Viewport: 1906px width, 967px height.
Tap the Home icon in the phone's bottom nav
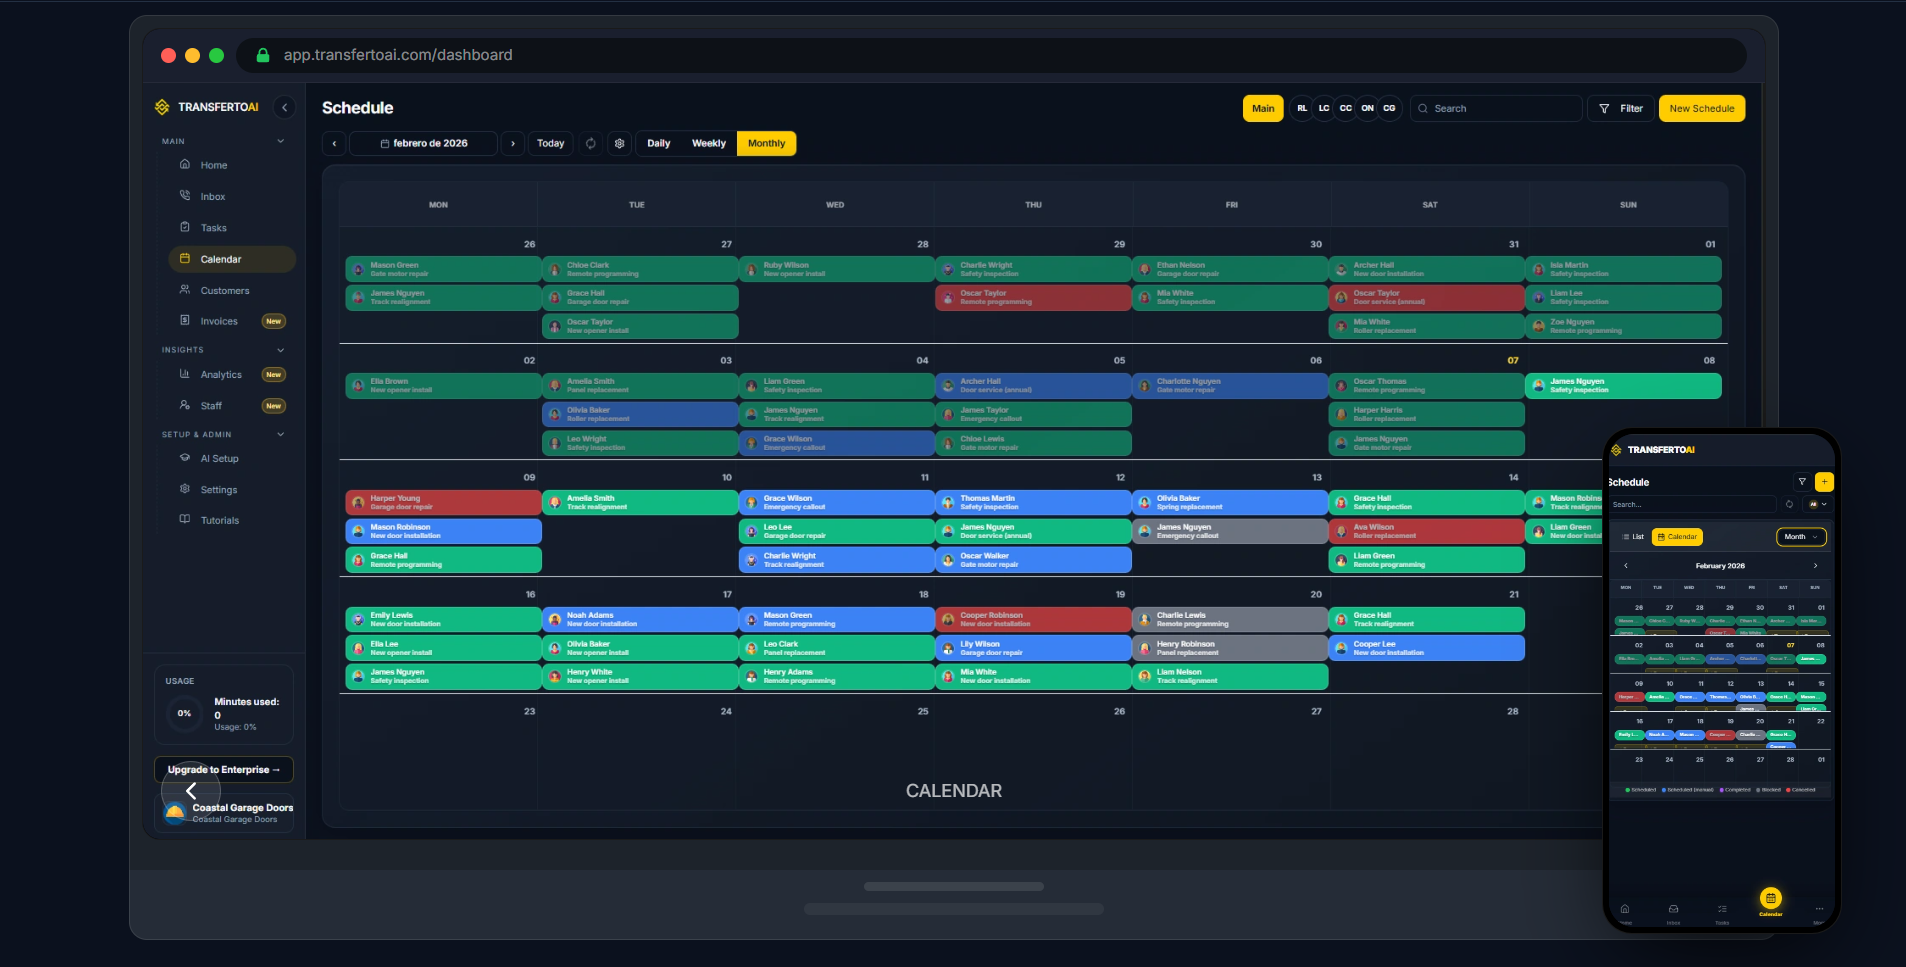click(x=1625, y=912)
